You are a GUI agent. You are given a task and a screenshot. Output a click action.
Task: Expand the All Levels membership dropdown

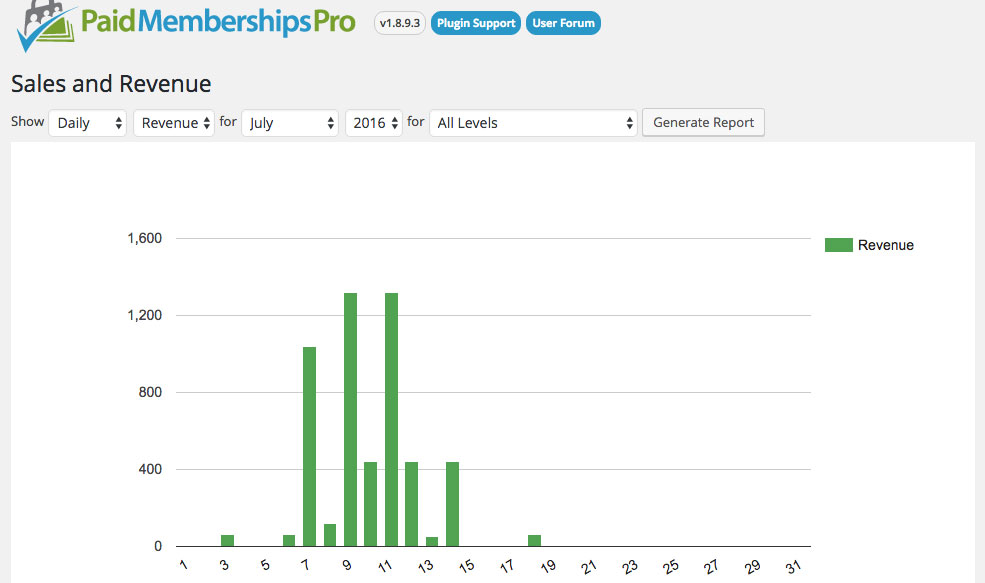coord(533,123)
